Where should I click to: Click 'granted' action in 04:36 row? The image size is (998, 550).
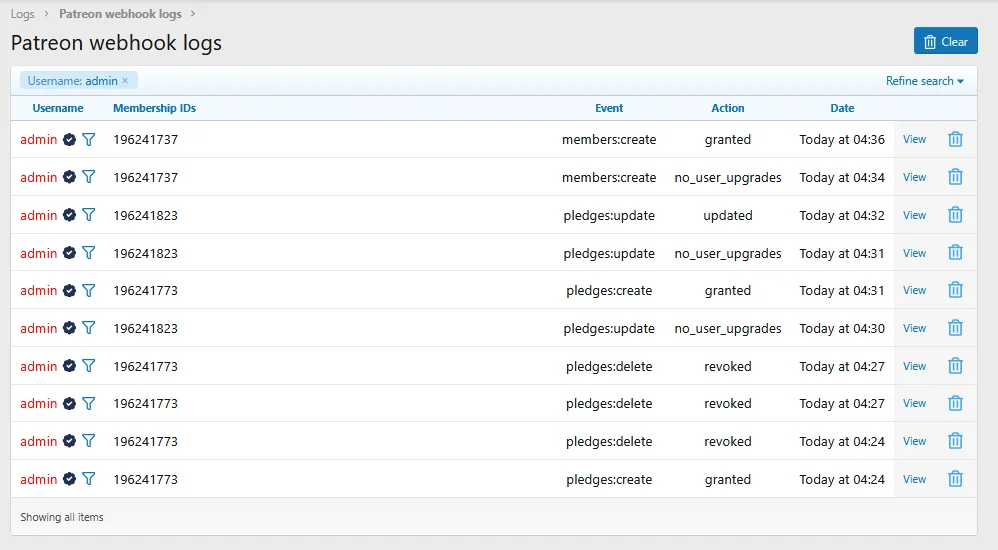[727, 139]
